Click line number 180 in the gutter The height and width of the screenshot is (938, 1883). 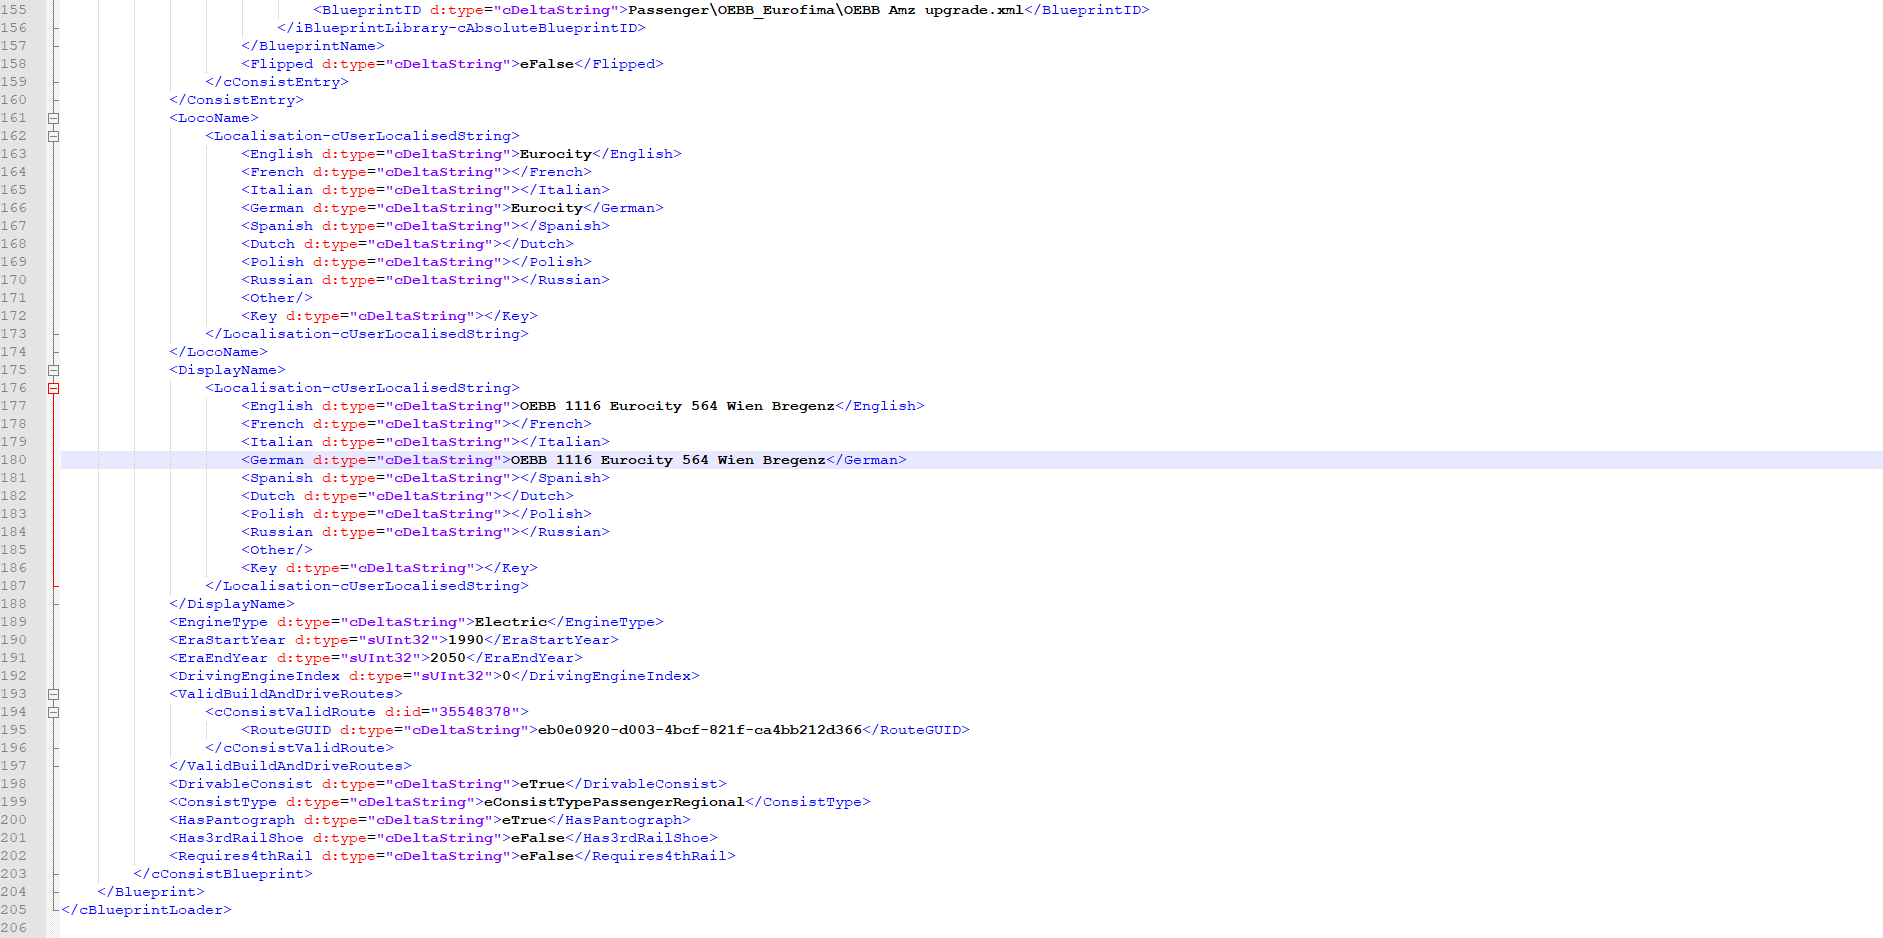point(14,460)
